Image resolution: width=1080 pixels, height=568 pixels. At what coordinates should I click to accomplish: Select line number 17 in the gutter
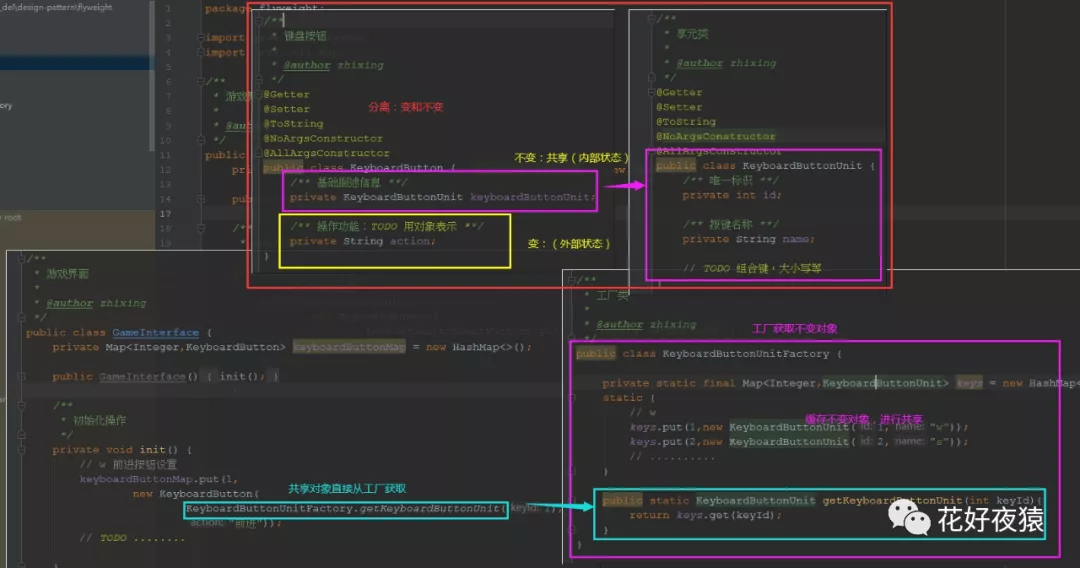pyautogui.click(x=165, y=213)
